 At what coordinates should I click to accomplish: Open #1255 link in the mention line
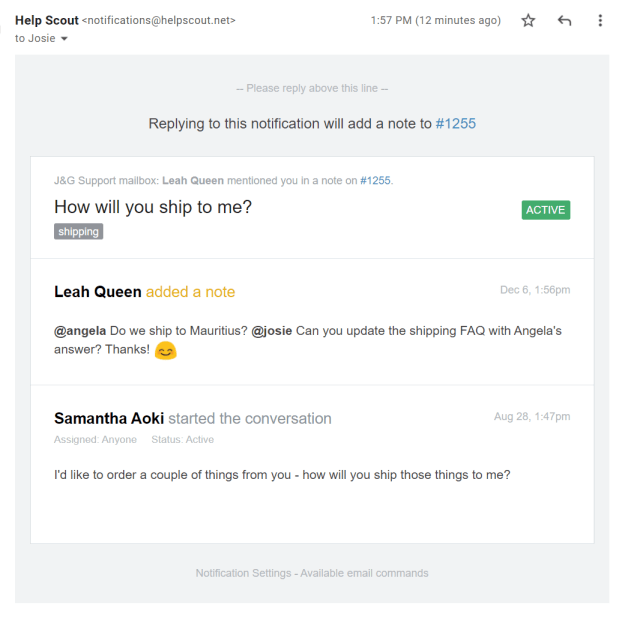pyautogui.click(x=375, y=181)
